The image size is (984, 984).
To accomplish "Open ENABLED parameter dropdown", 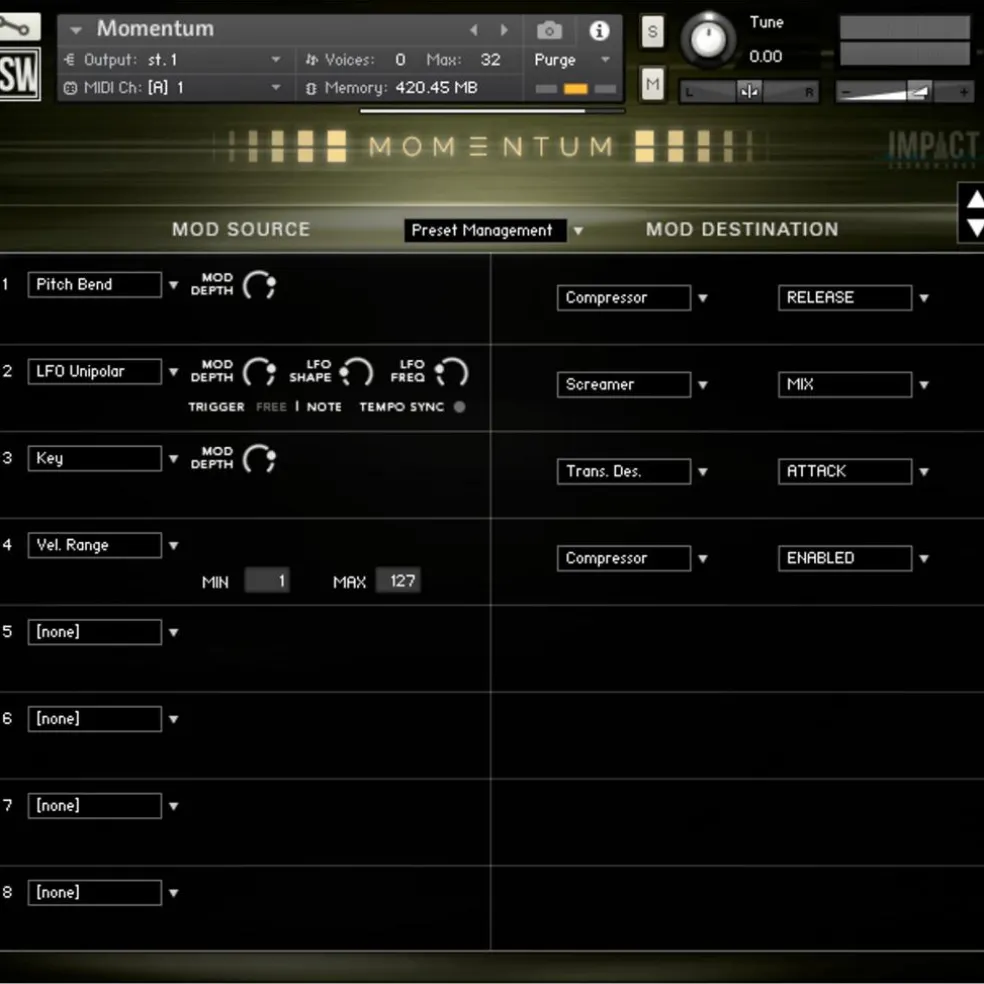I will pyautogui.click(x=924, y=559).
